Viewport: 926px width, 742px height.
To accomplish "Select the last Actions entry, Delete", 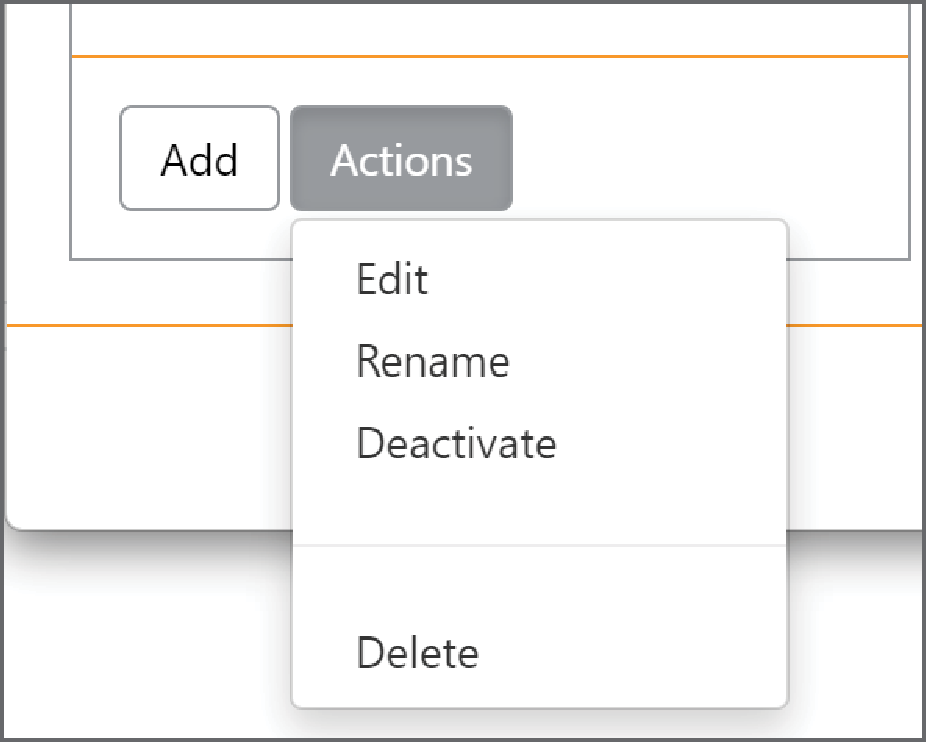I will click(x=540, y=653).
